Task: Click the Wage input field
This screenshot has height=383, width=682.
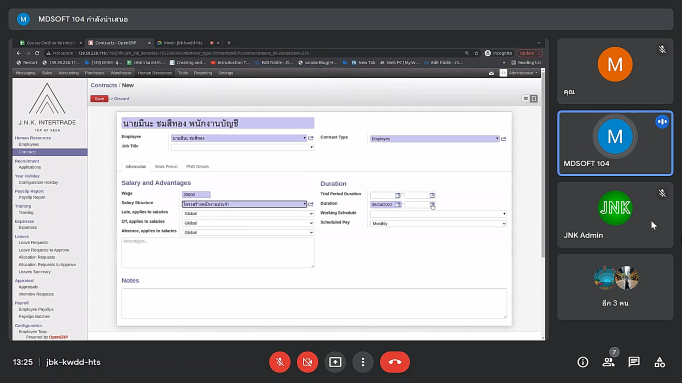Action: point(196,194)
